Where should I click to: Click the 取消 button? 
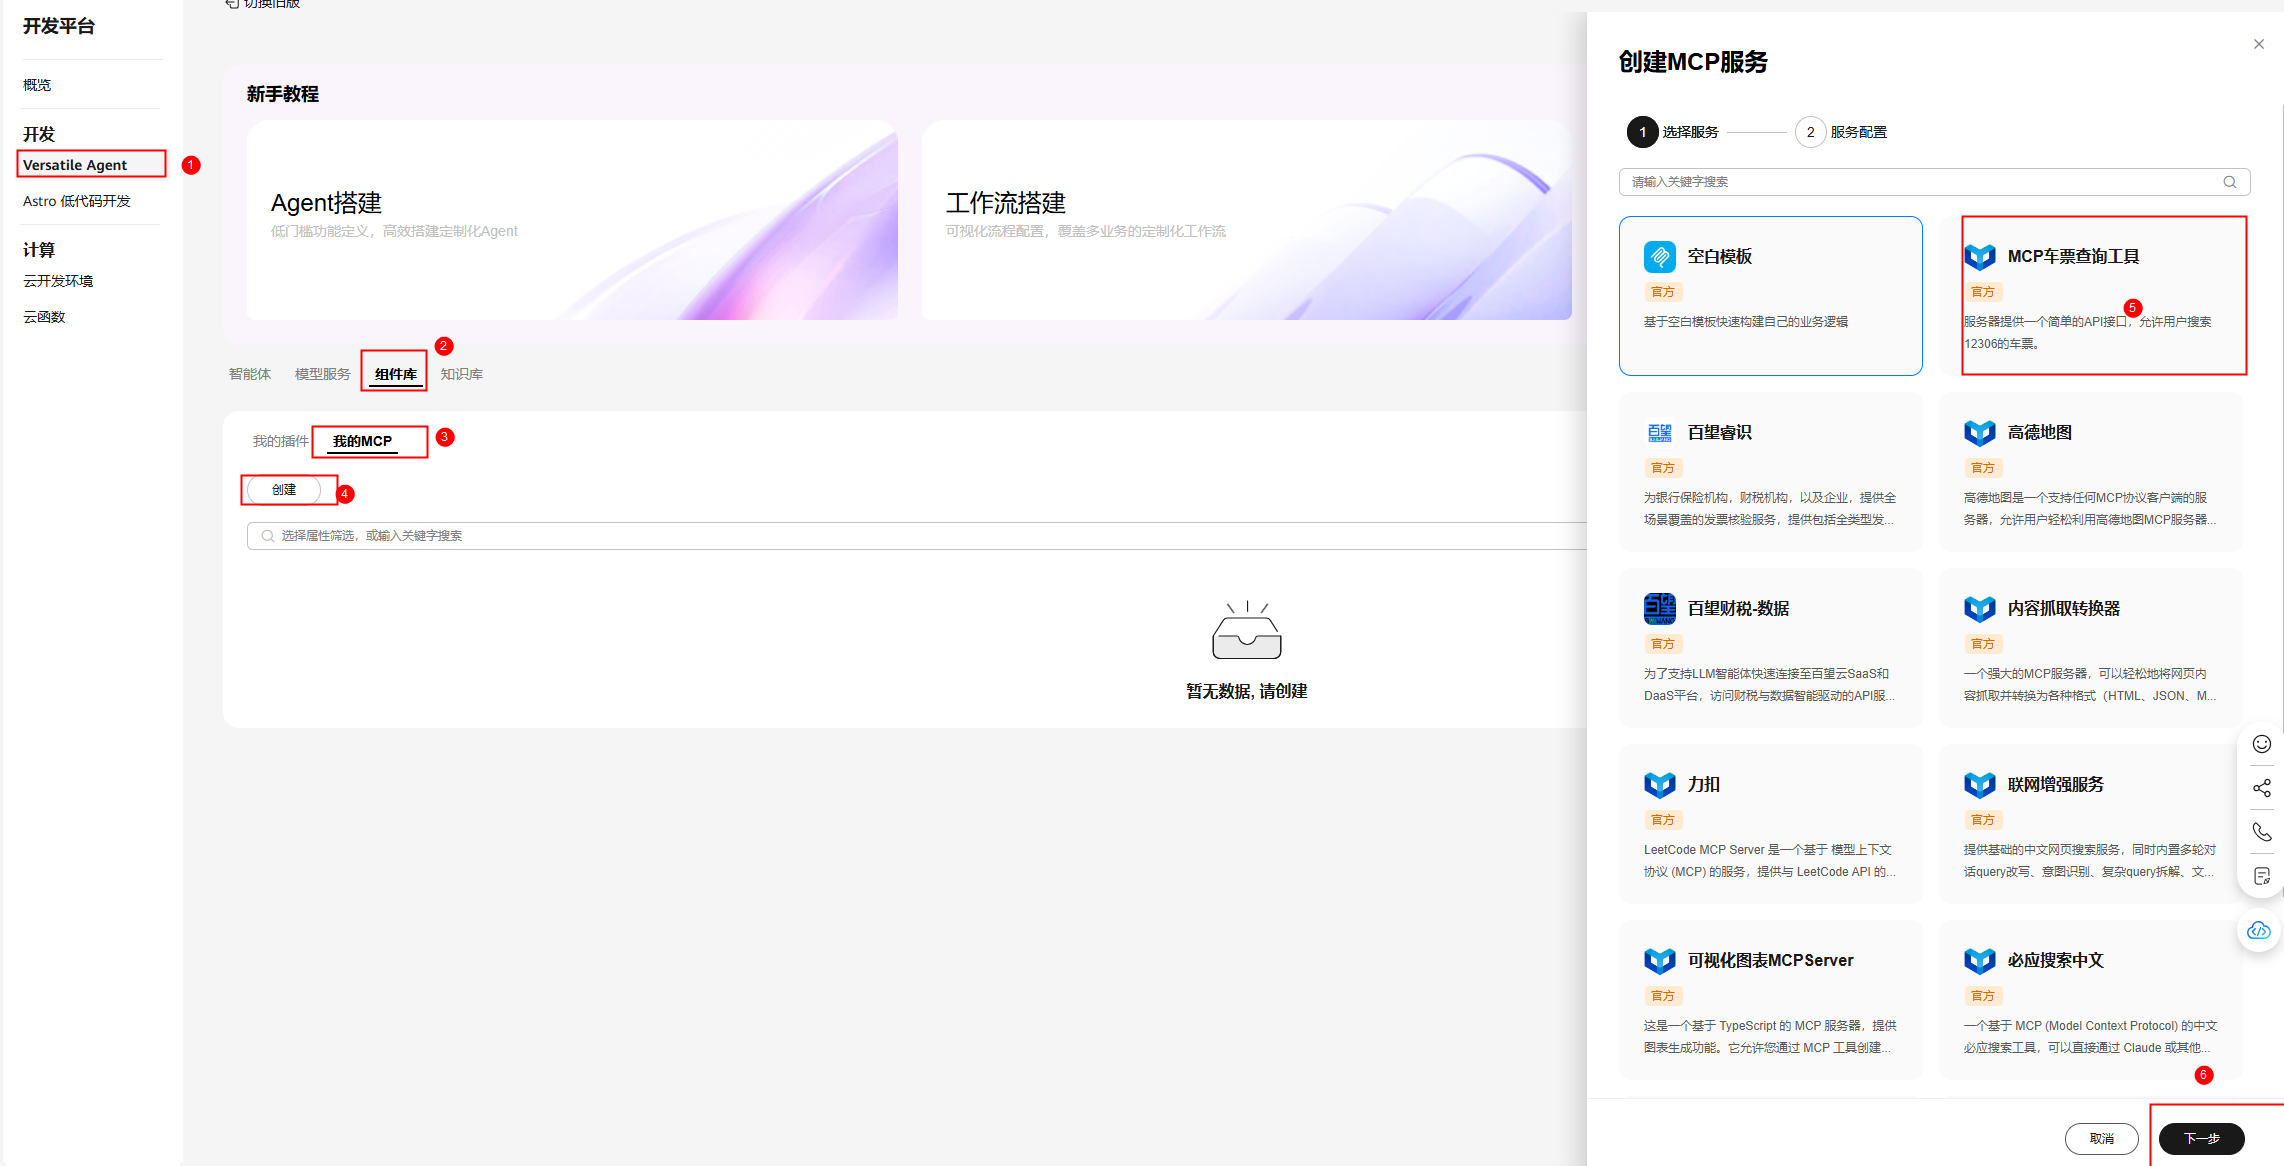pyautogui.click(x=2101, y=1138)
